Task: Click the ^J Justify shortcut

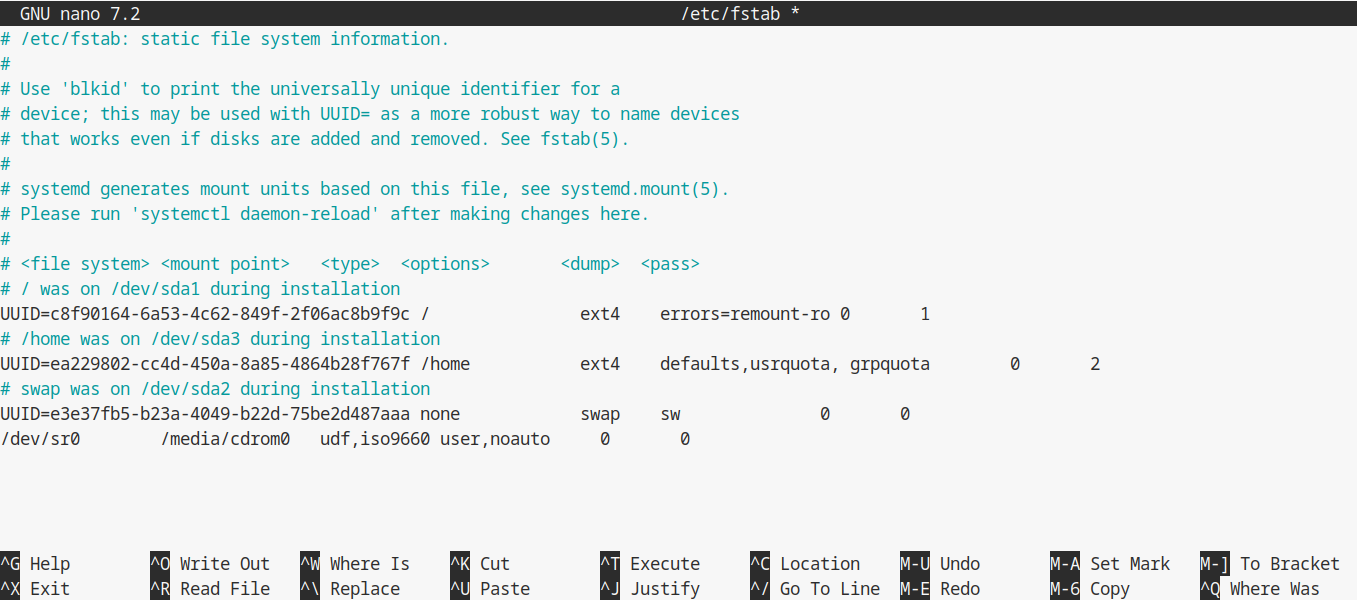Action: [650, 589]
